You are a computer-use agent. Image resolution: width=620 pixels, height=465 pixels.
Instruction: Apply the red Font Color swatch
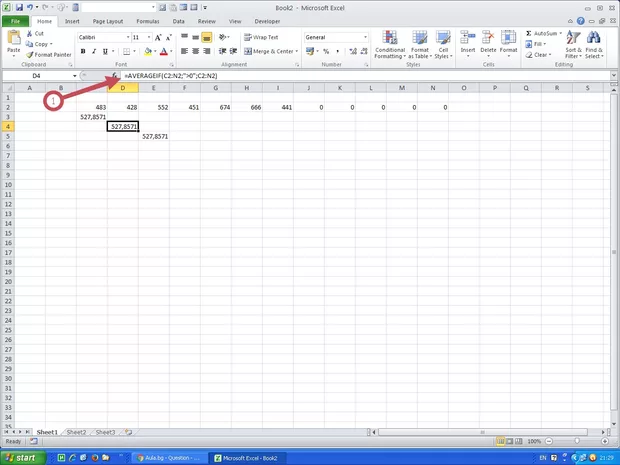[x=164, y=51]
